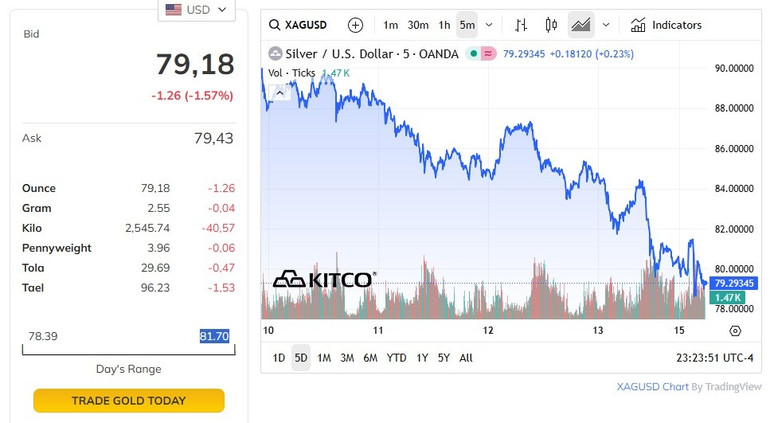Screen dimensions: 770x423
Task: Open the XAGUSD Chart link
Action: click(652, 386)
